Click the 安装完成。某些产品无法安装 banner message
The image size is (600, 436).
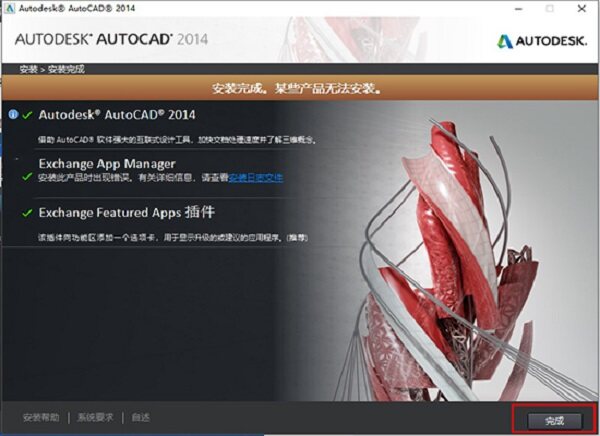[x=297, y=89]
